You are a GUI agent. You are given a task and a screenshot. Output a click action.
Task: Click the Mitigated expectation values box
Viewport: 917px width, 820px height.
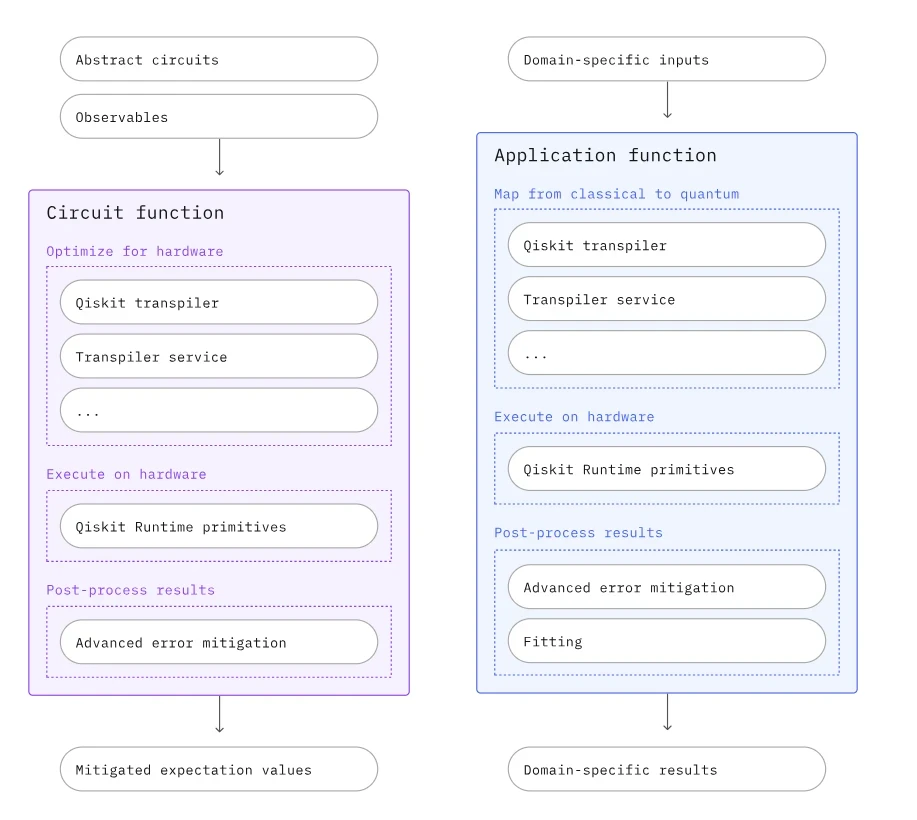pos(219,770)
